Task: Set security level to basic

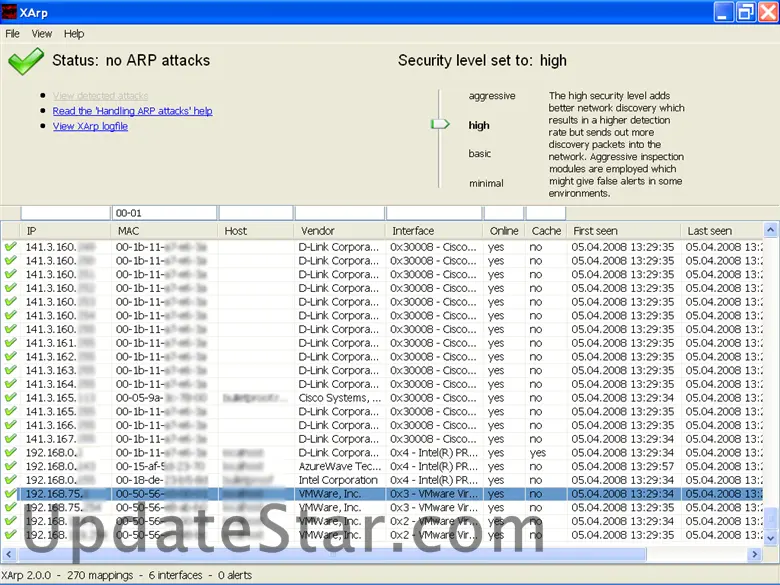Action: [x=480, y=154]
